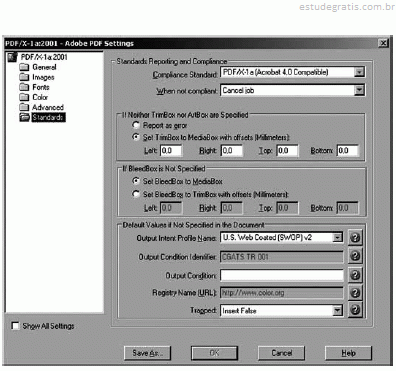Click the BleedBox Right offset field
Viewport: 396px width, 371px height.
tap(232, 208)
